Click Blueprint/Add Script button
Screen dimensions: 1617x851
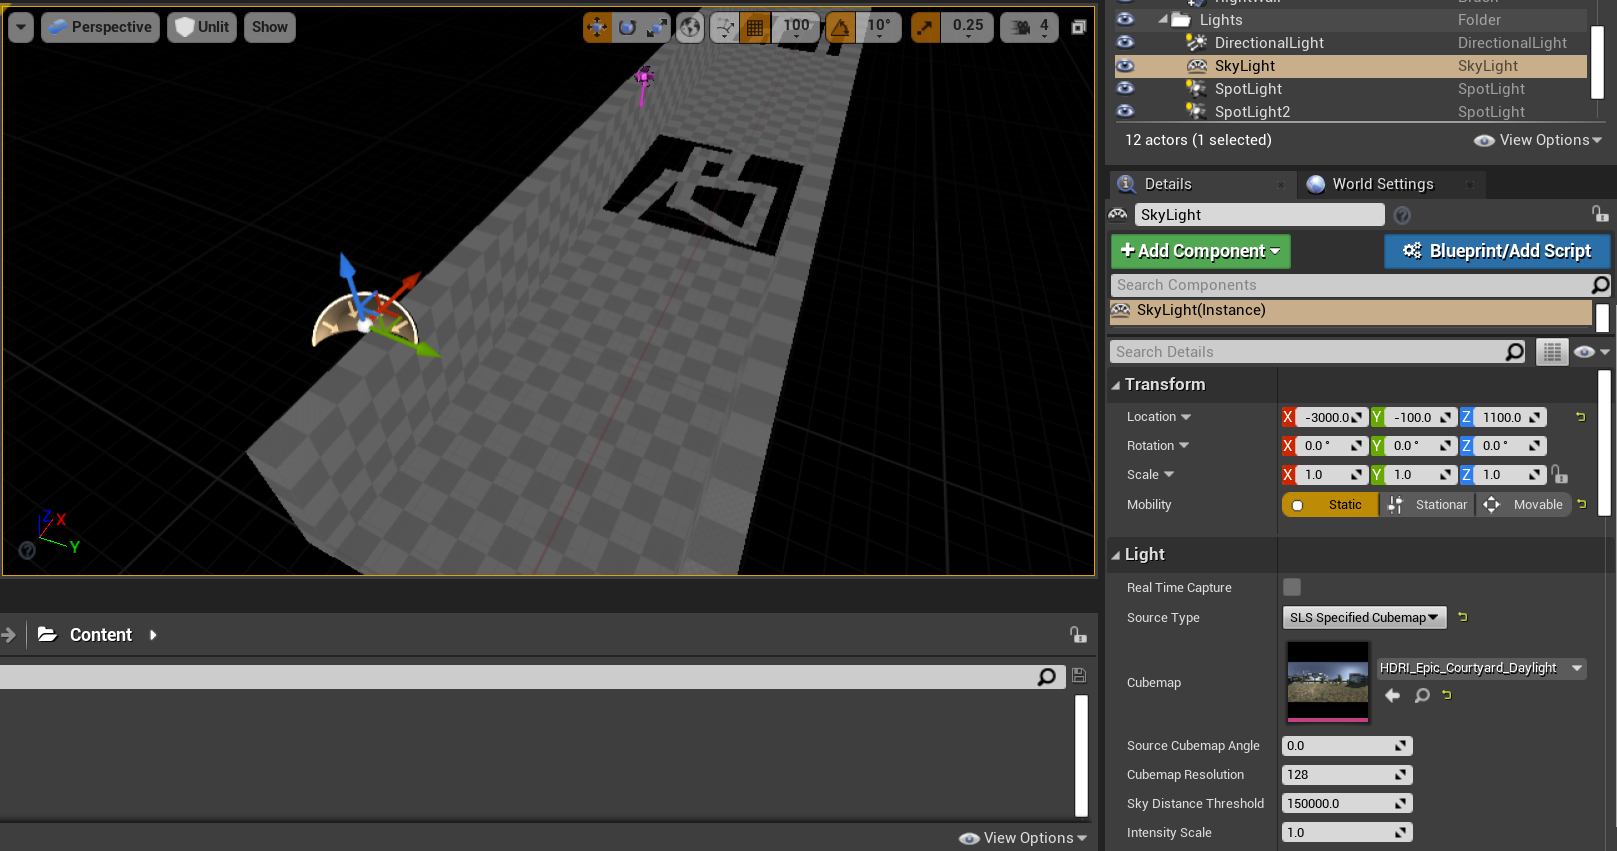[1497, 251]
